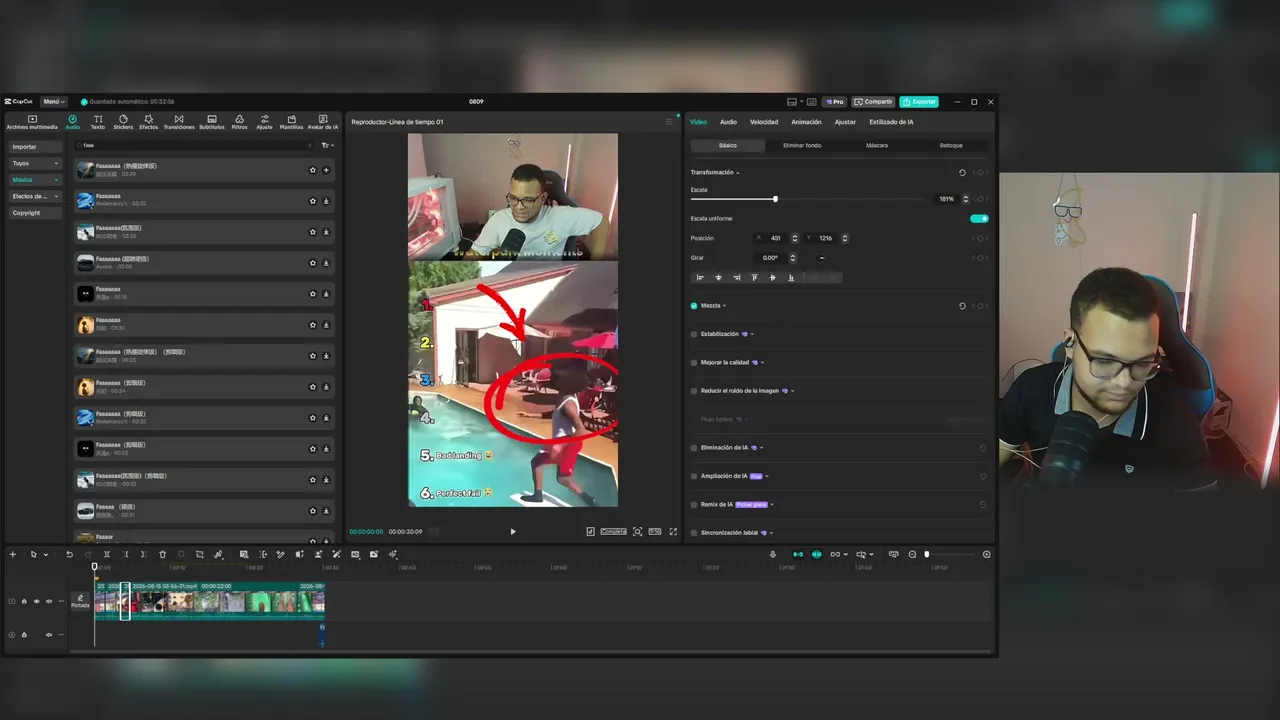
Task: Expand the Música category
Action: point(35,180)
